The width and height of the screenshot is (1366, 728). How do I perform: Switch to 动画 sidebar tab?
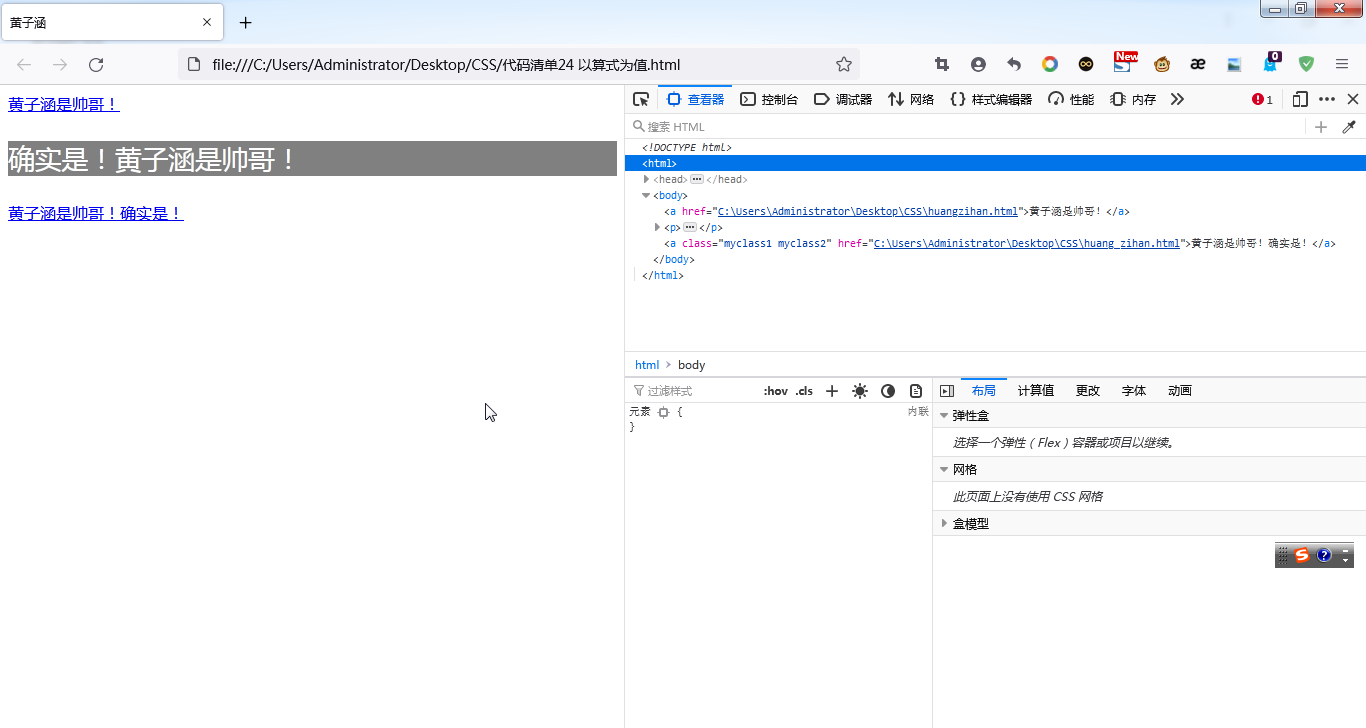1180,391
